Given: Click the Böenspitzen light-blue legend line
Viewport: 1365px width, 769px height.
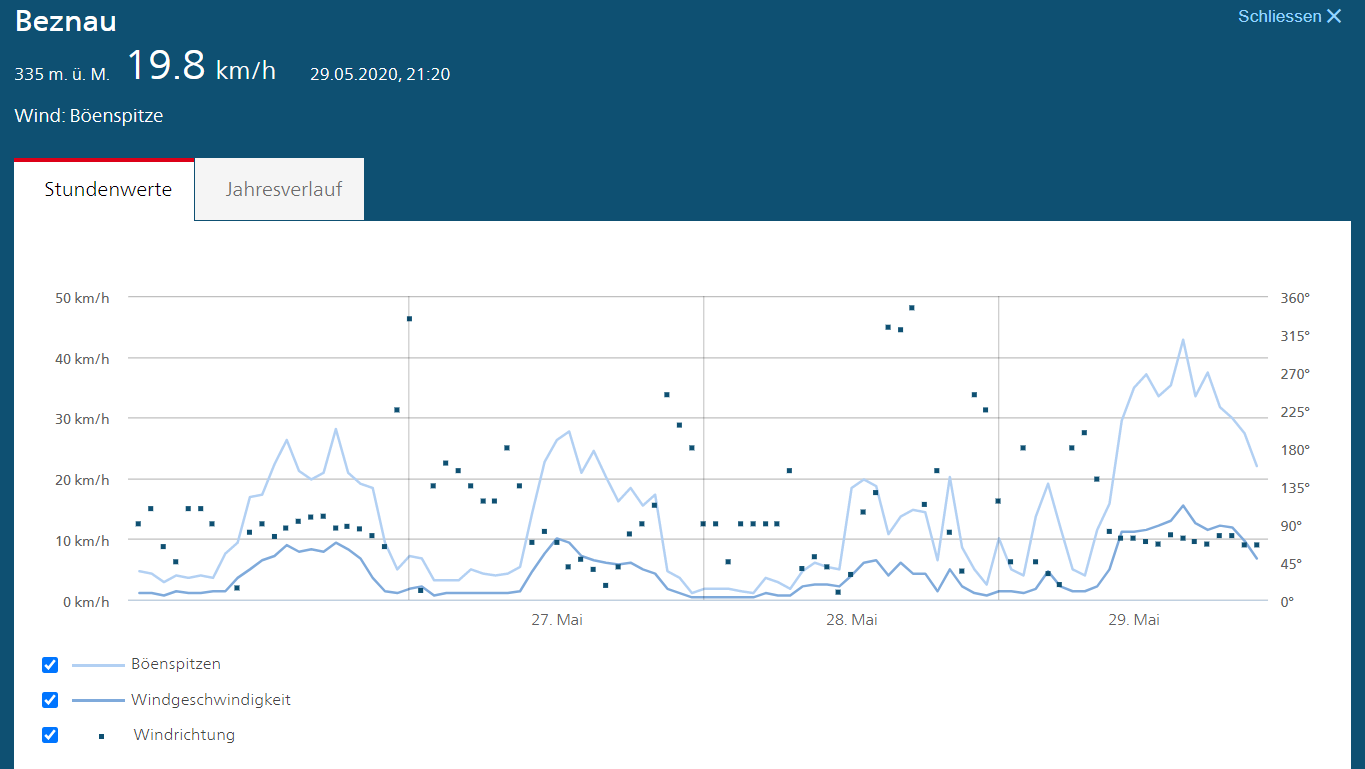Looking at the screenshot, I should 98,665.
